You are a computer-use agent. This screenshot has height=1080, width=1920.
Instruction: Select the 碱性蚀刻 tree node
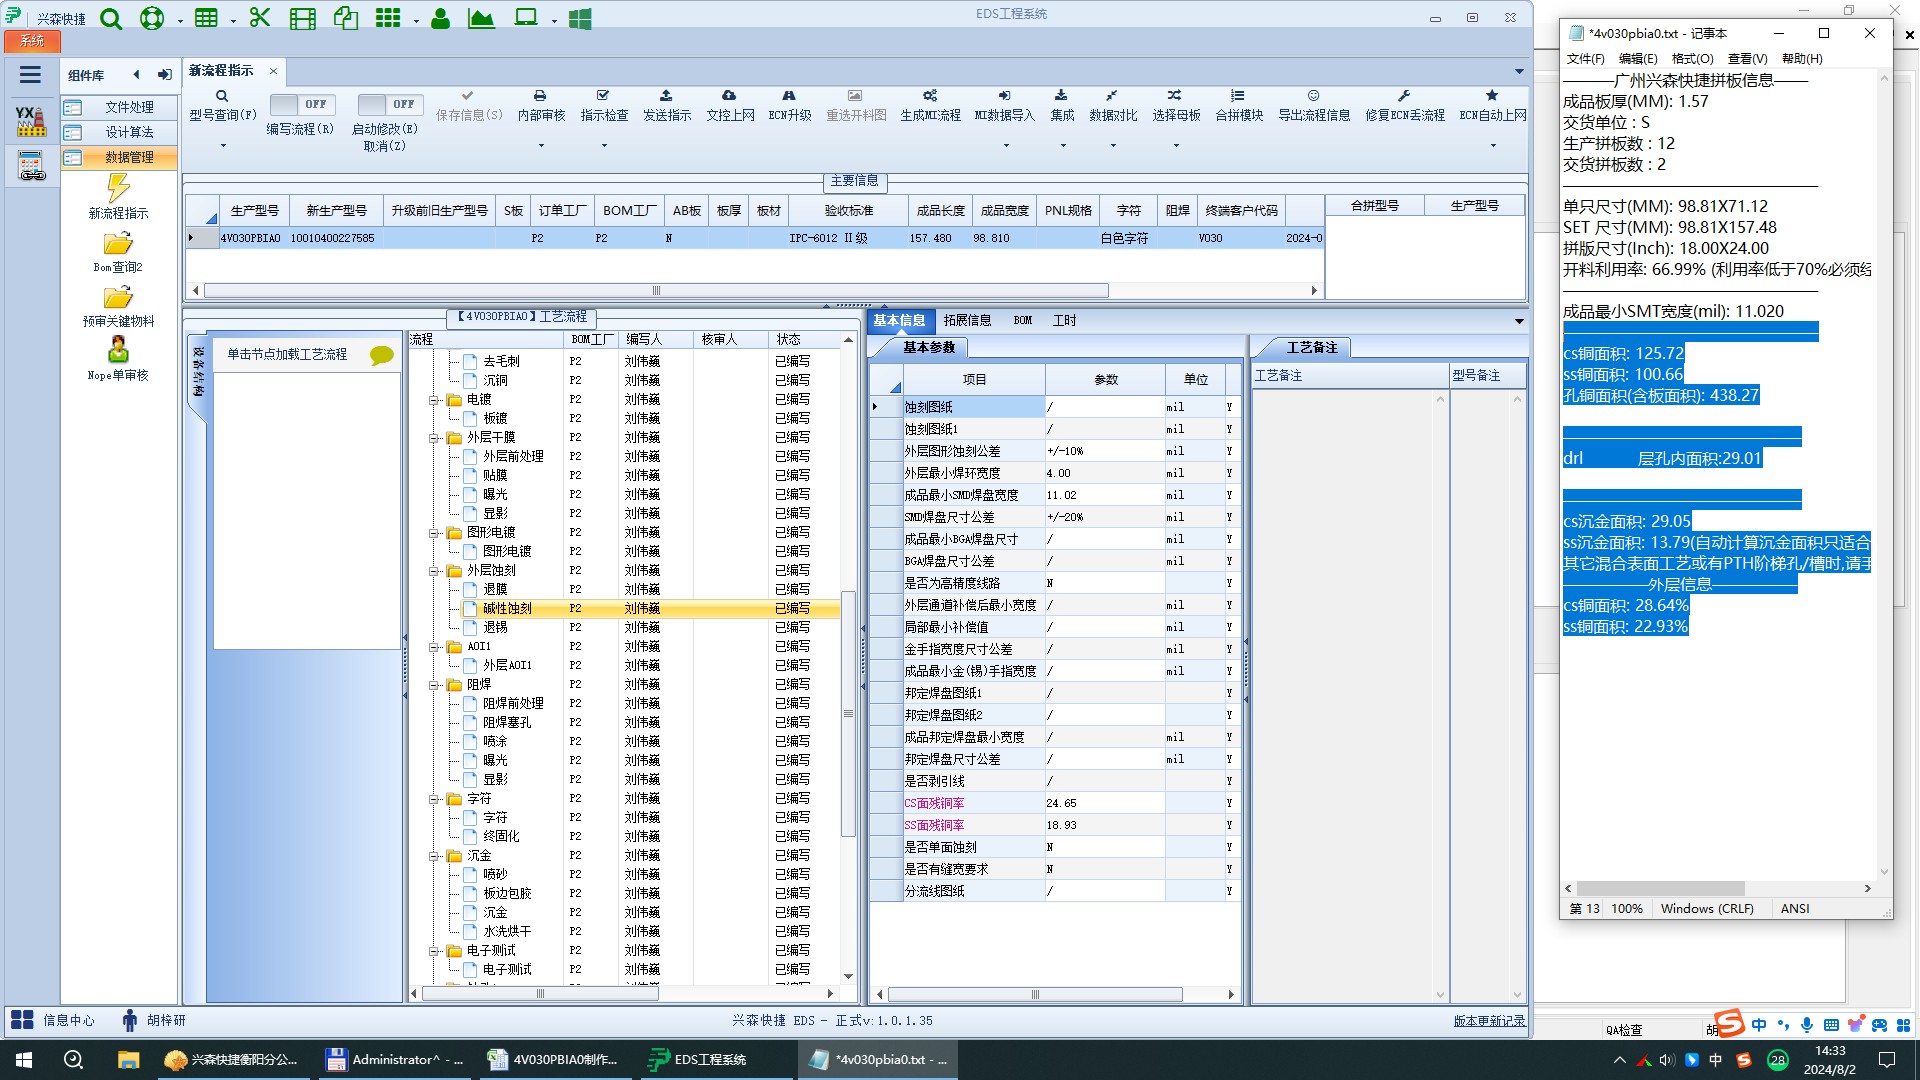507,608
